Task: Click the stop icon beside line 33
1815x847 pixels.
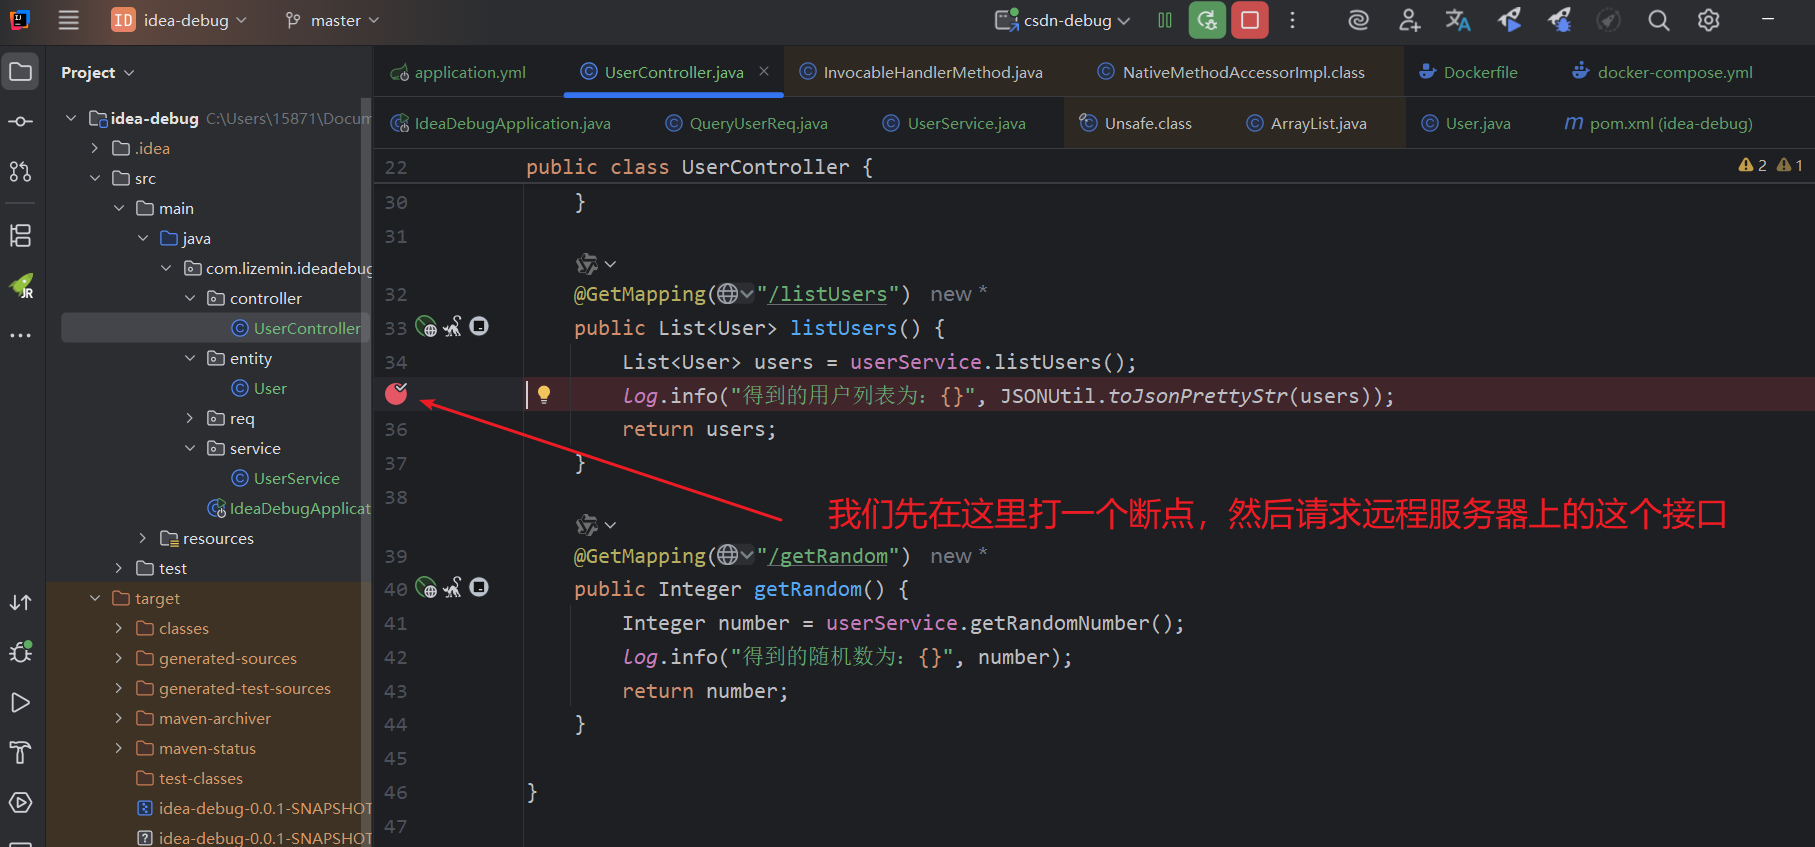Action: click(479, 326)
